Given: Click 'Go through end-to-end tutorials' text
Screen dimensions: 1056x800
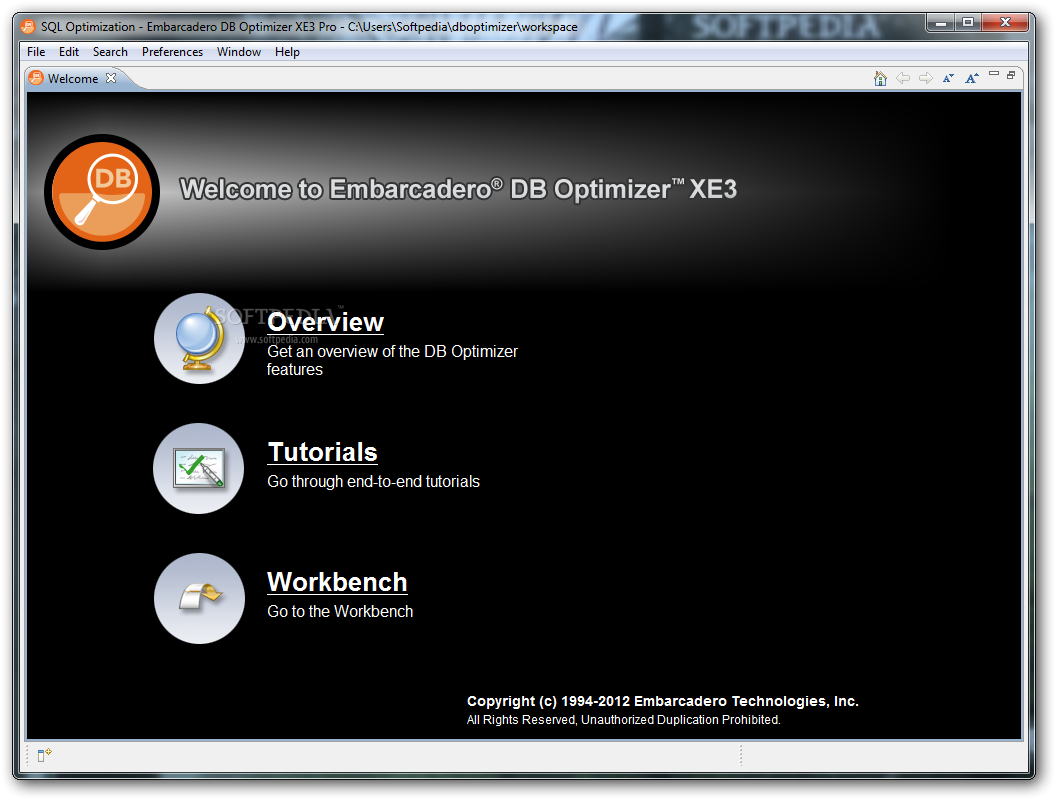Looking at the screenshot, I should (x=373, y=481).
